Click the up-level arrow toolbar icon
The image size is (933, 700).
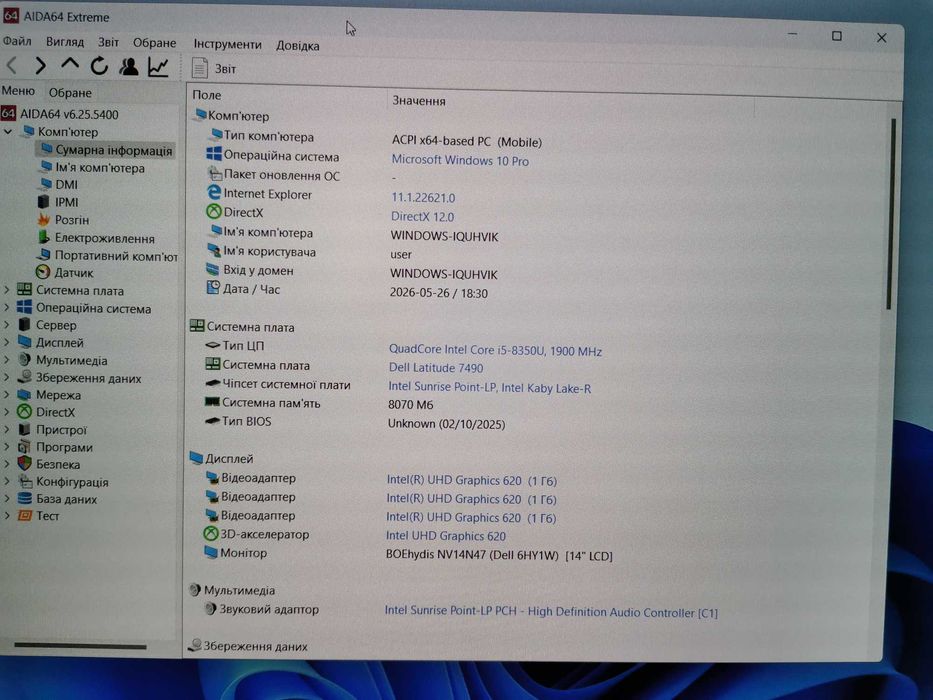pyautogui.click(x=70, y=64)
